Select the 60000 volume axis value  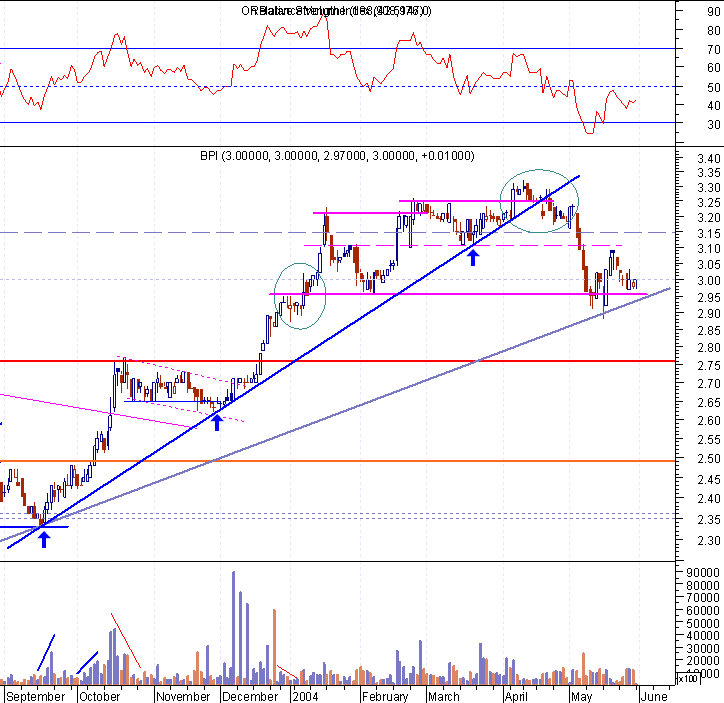703,610
